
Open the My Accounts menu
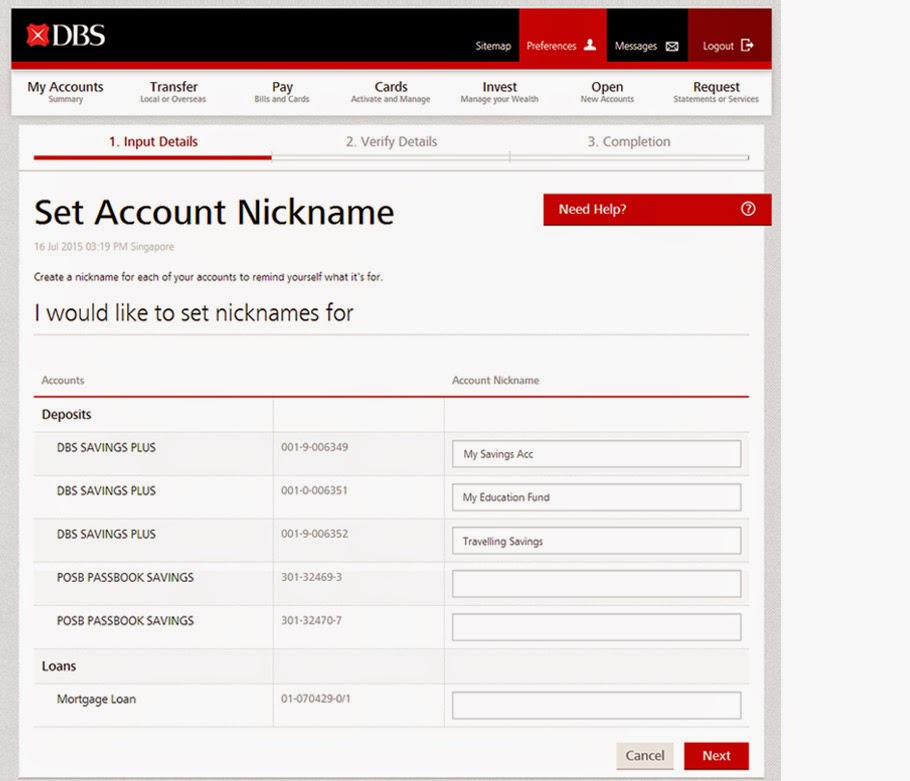point(65,92)
